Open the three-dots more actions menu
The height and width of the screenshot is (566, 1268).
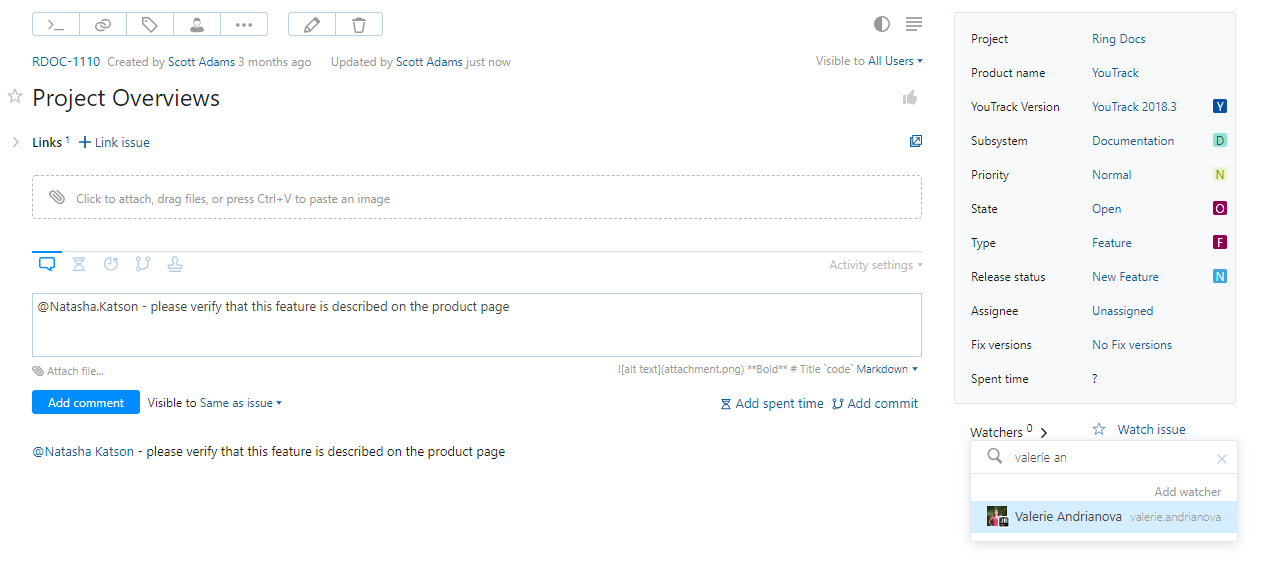click(244, 24)
